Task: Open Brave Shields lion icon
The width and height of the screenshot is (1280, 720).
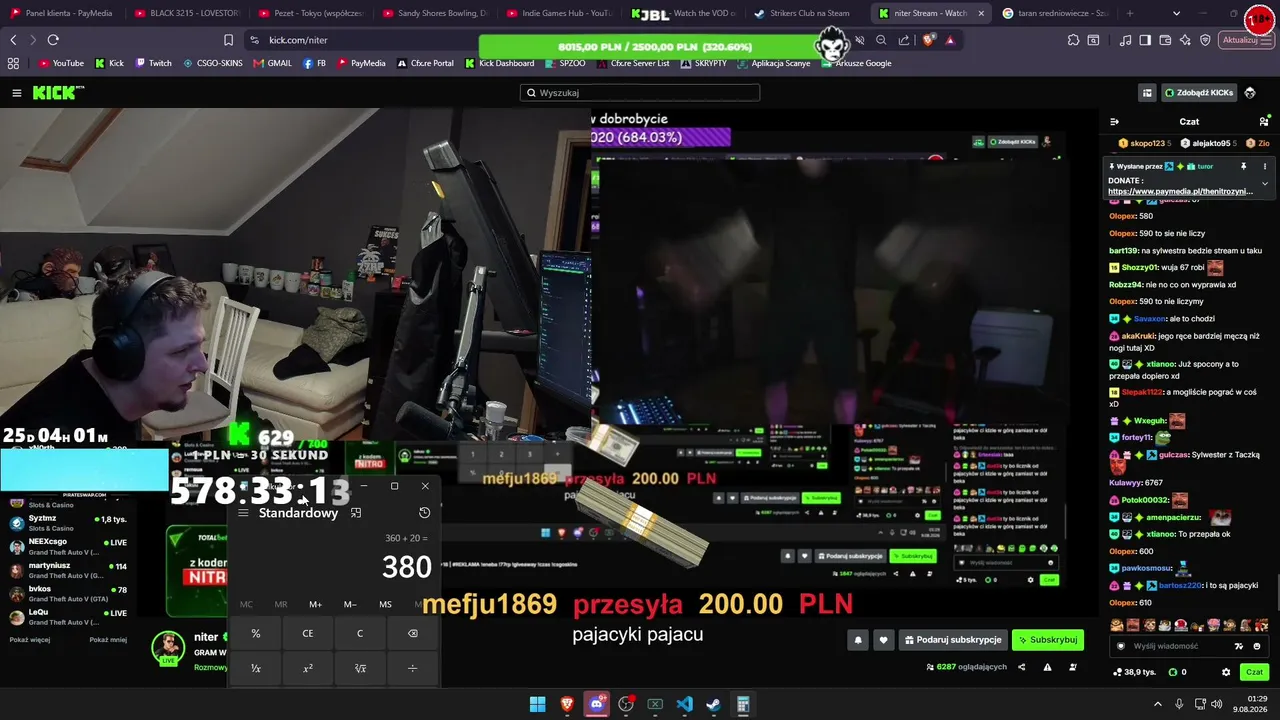Action: [930, 40]
